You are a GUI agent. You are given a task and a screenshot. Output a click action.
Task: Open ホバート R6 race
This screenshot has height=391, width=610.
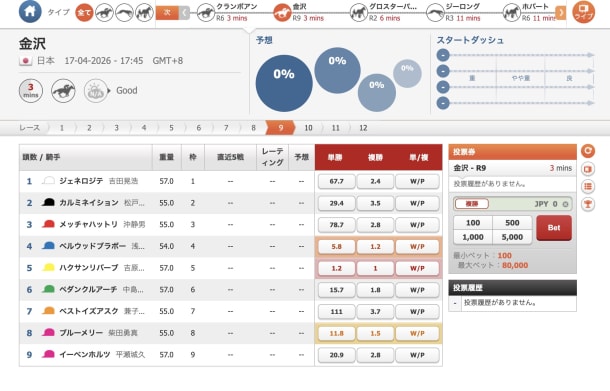529,12
